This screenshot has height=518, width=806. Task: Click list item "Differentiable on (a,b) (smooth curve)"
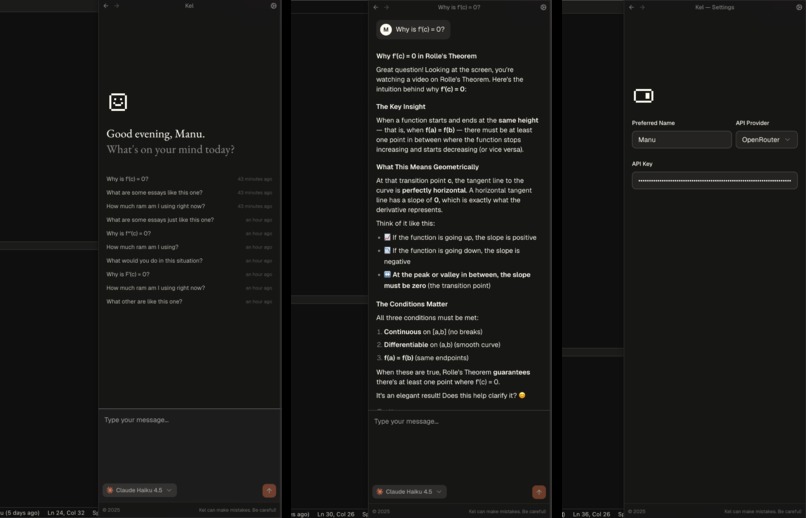pos(442,345)
